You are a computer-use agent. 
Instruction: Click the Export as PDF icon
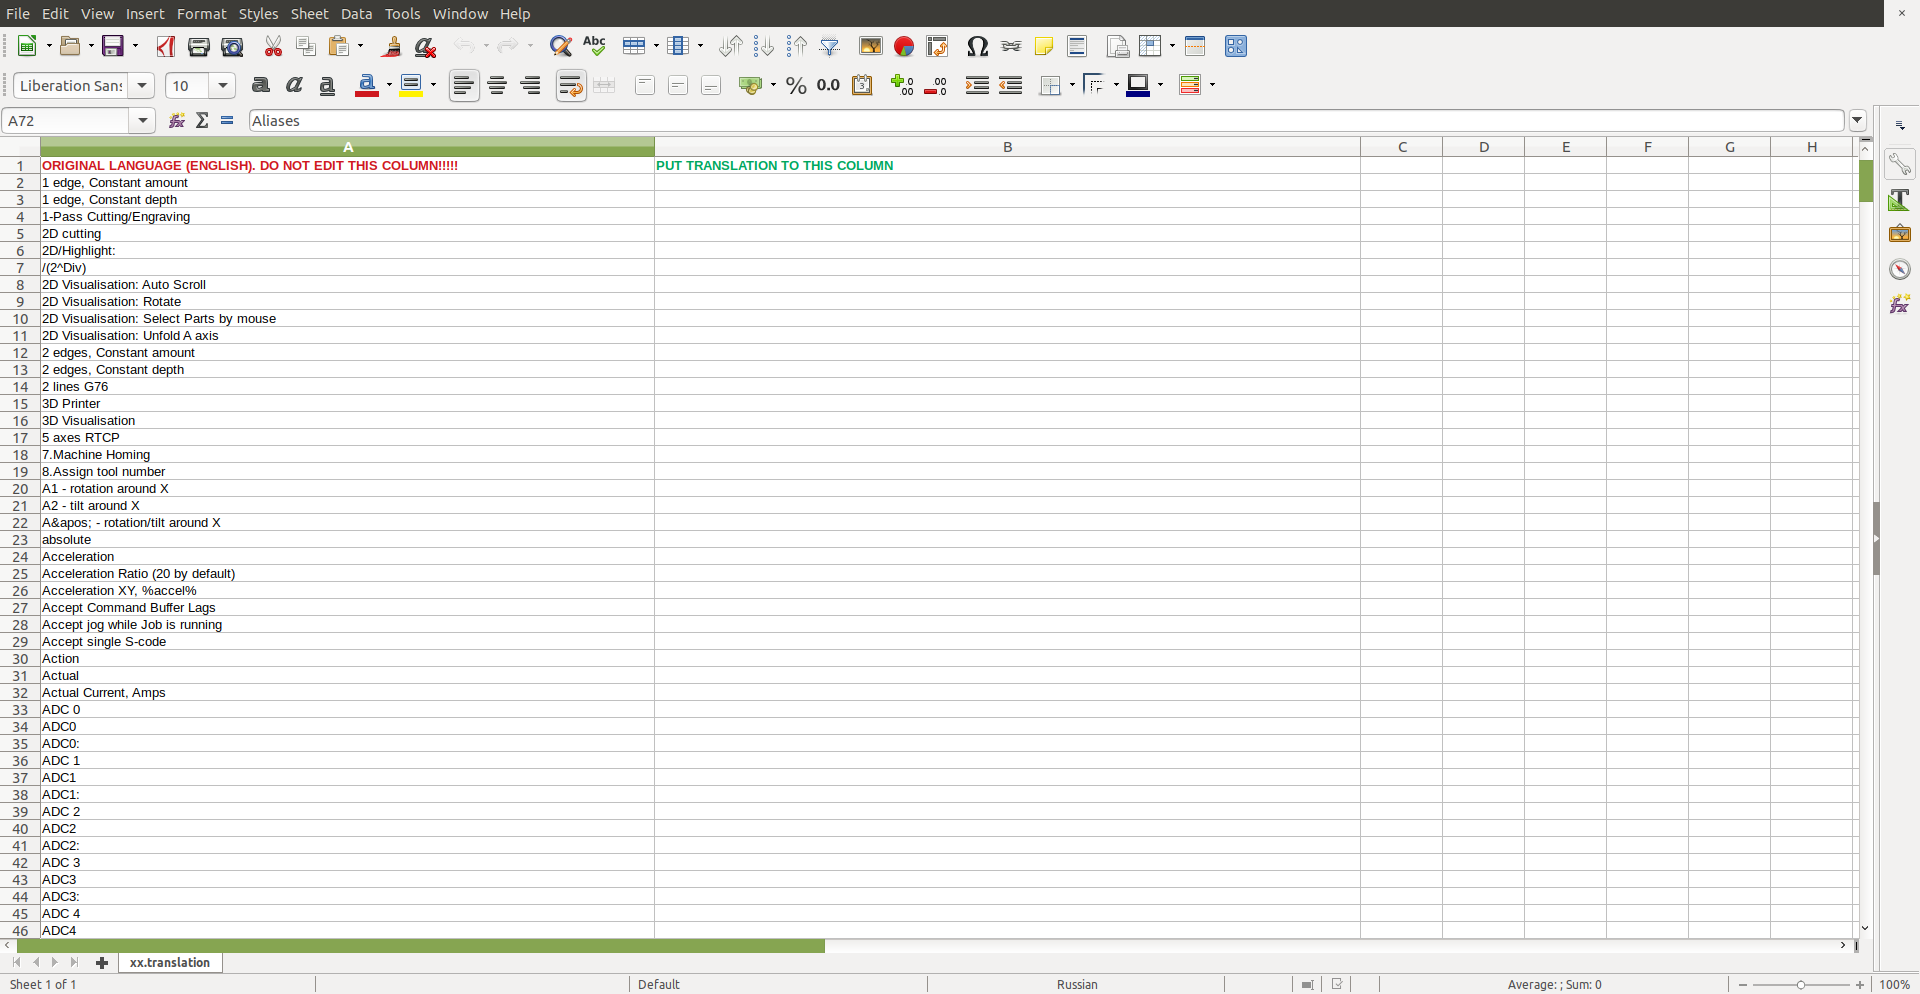click(x=165, y=46)
